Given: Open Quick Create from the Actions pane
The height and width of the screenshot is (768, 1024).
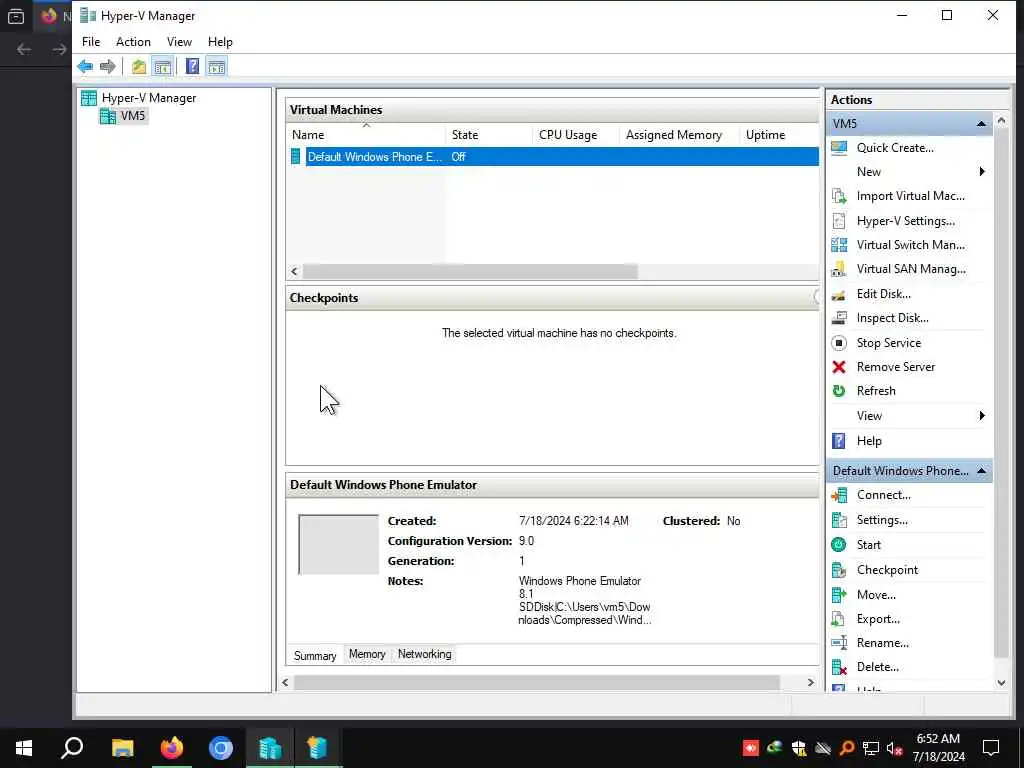Looking at the screenshot, I should [x=895, y=148].
